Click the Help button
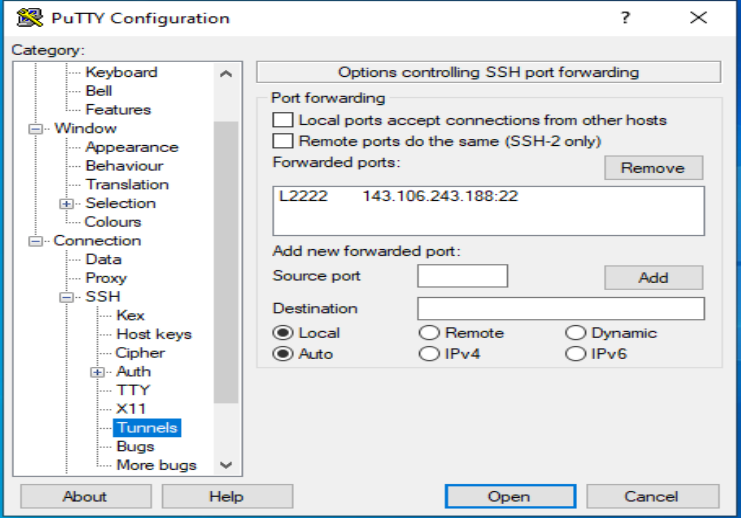 [227, 496]
